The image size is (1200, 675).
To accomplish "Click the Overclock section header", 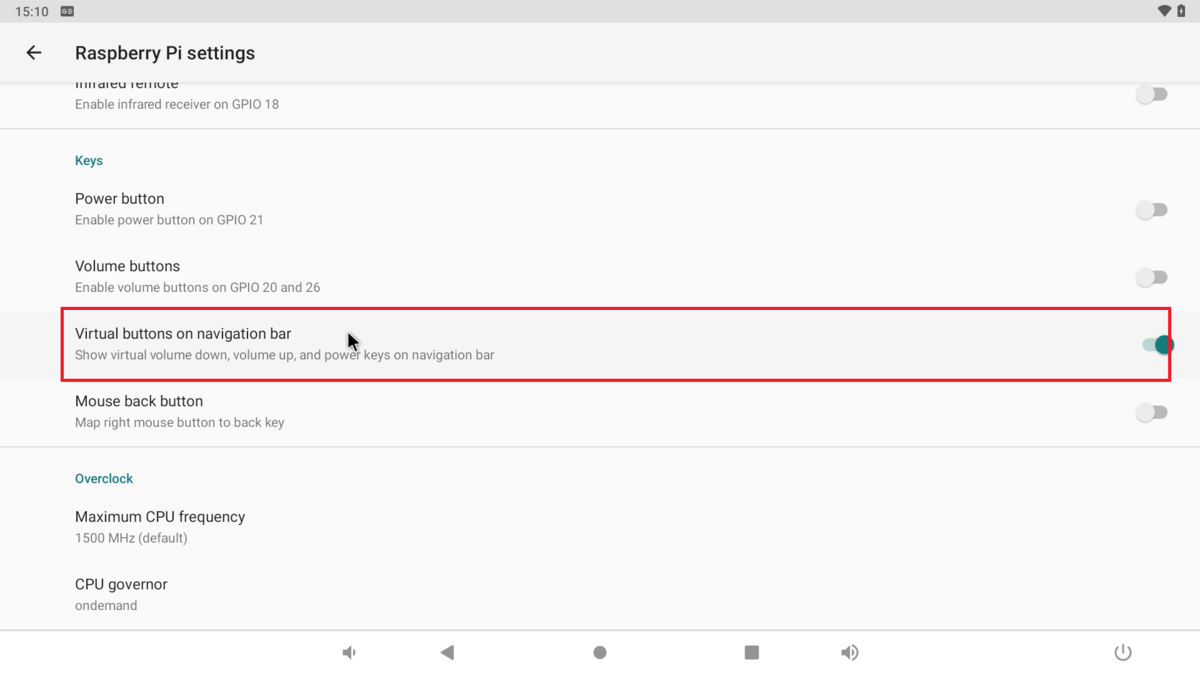I will click(104, 479).
